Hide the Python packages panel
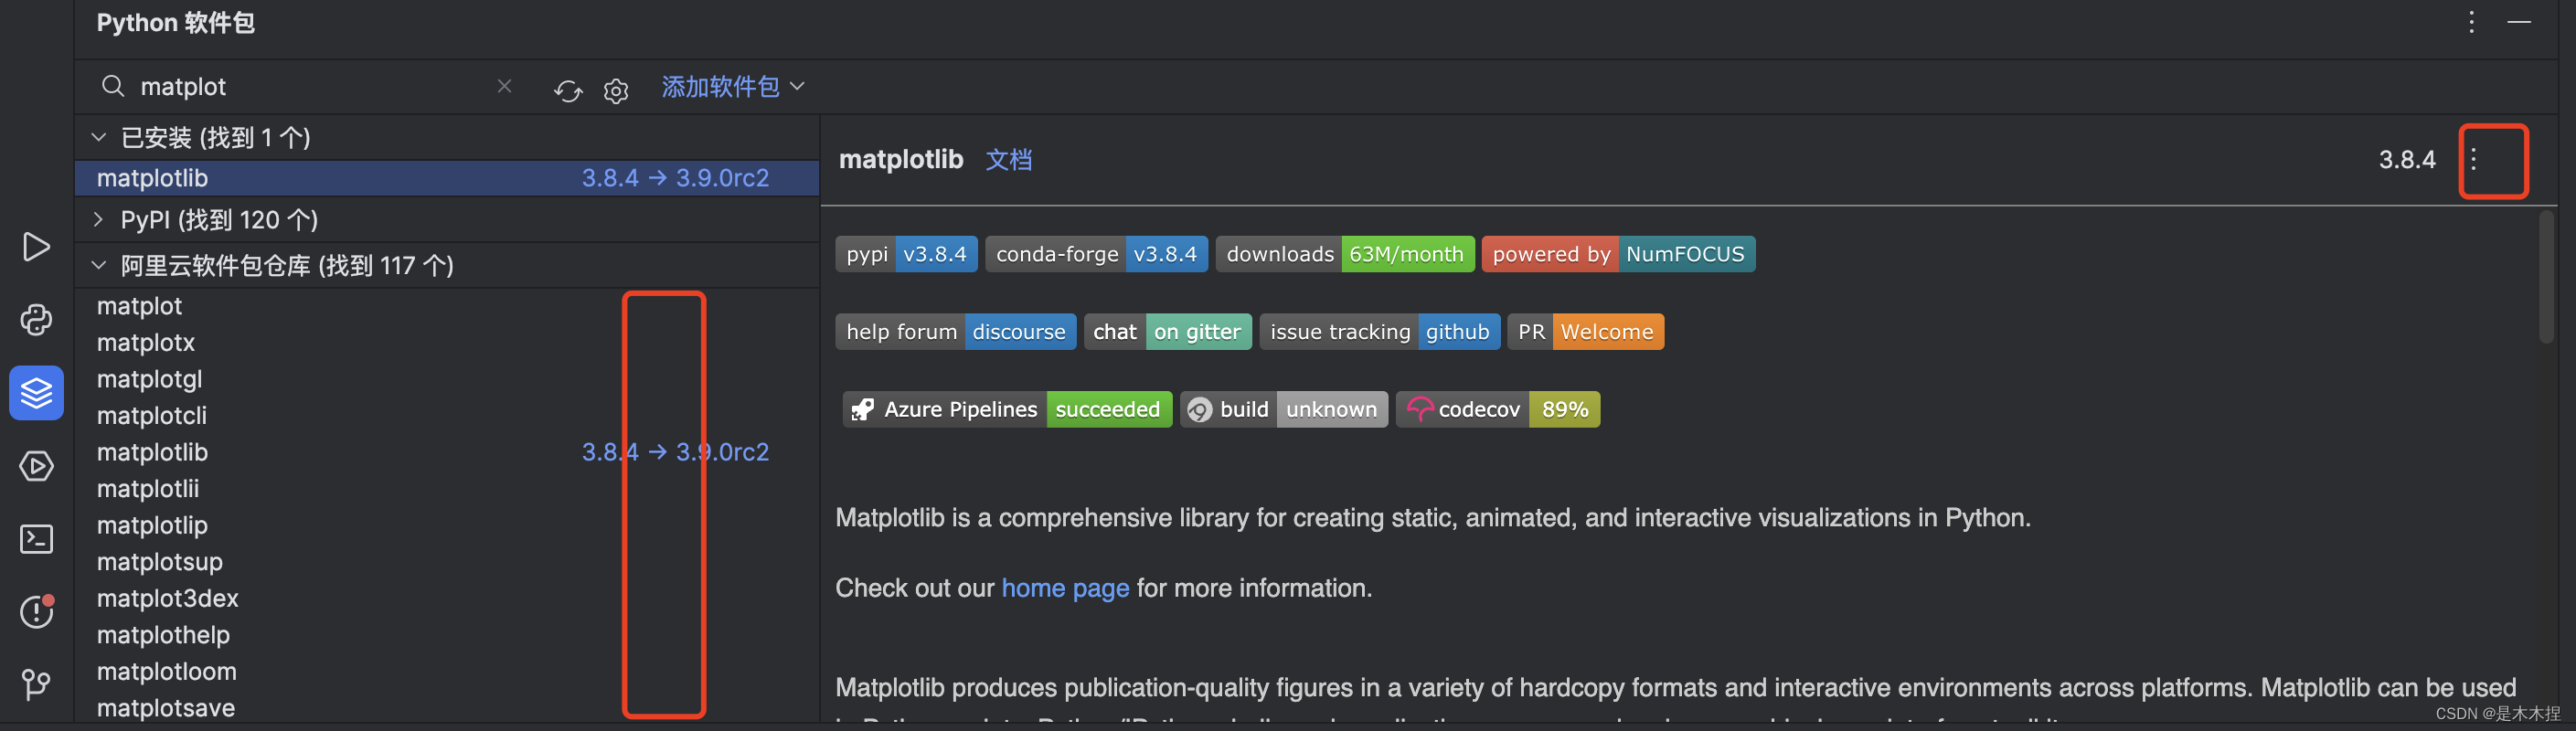 click(x=2519, y=22)
